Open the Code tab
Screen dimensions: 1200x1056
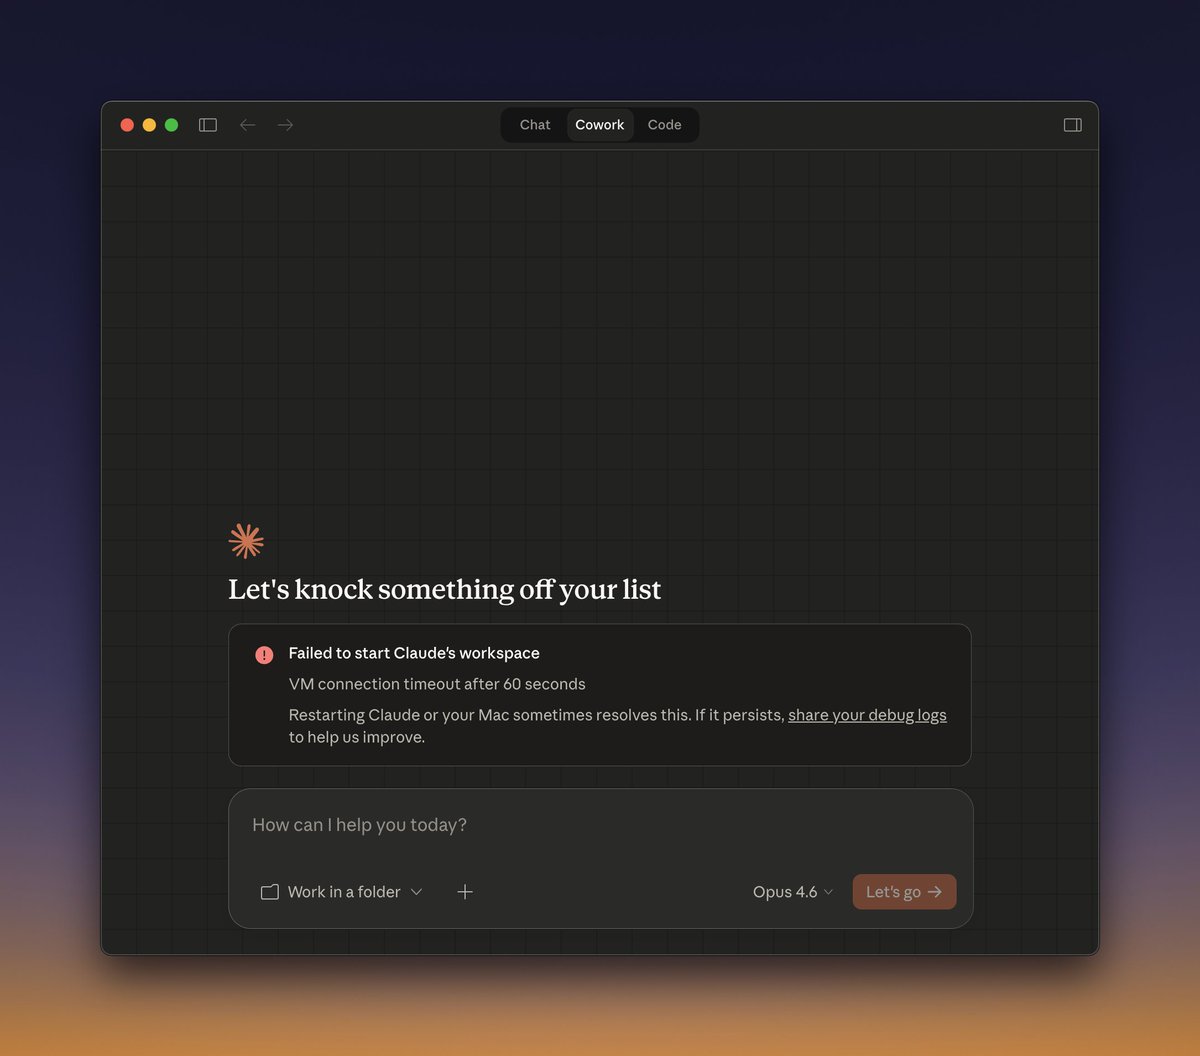tap(664, 125)
